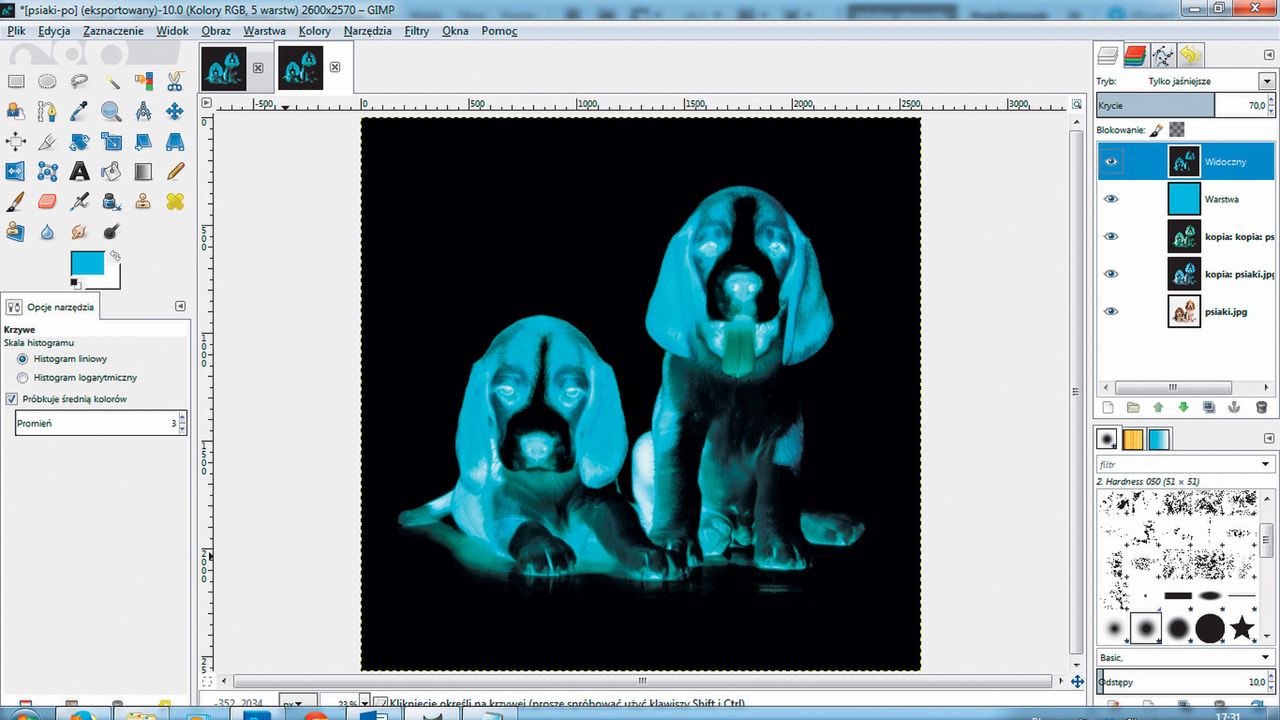Open tool options tab menu arrow
The image size is (1280, 720).
[x=181, y=306]
